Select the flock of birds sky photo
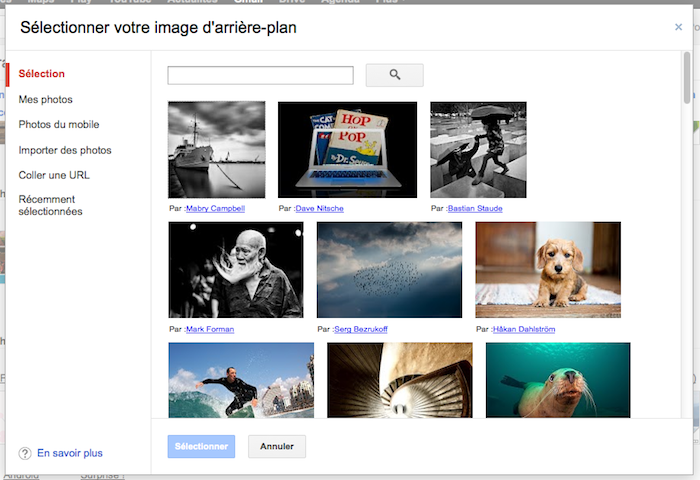700x480 pixels. point(389,270)
